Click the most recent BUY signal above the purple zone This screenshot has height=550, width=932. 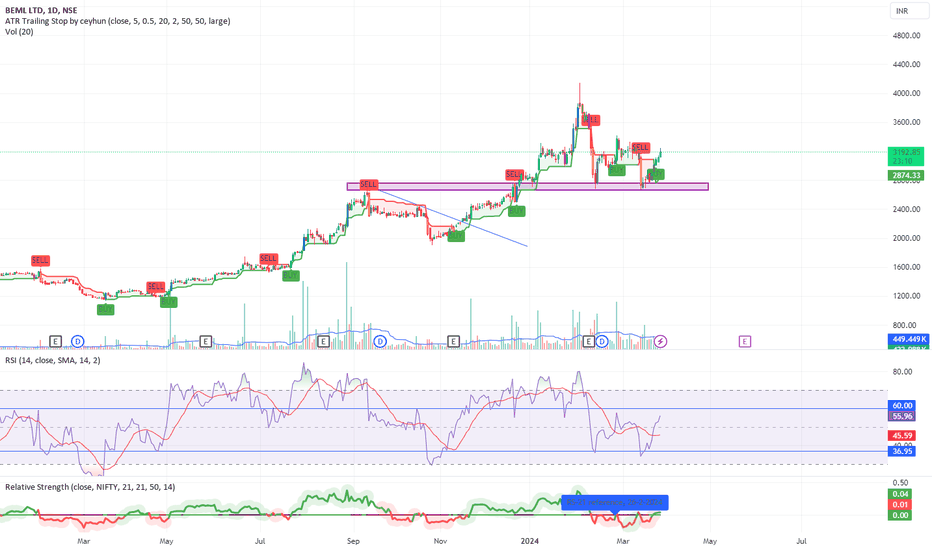click(656, 174)
